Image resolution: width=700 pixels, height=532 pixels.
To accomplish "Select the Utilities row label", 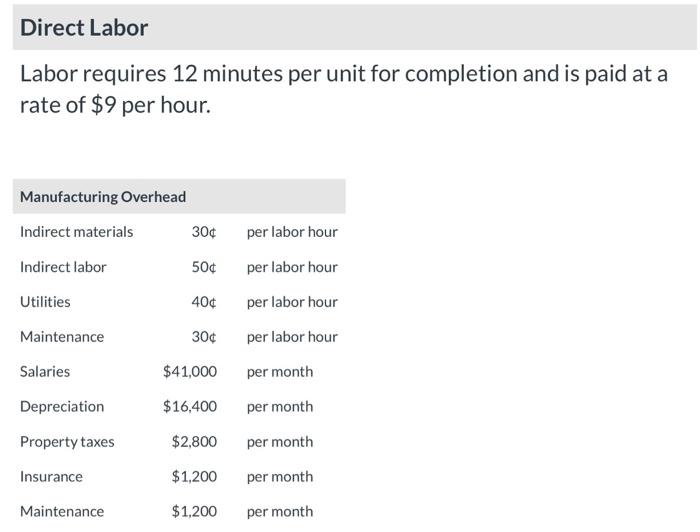I will [x=45, y=302].
